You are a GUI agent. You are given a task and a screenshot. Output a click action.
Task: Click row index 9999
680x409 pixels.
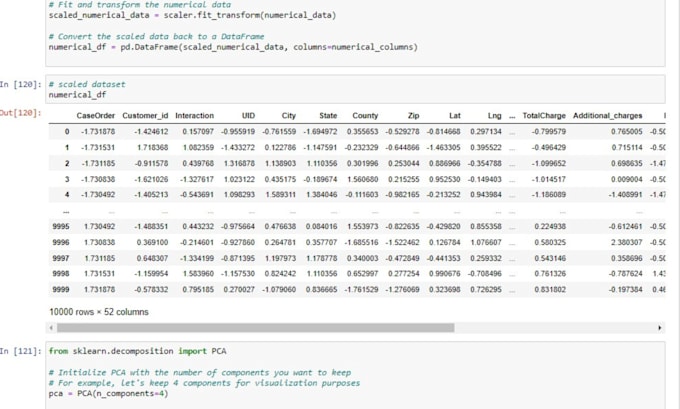tap(61, 289)
